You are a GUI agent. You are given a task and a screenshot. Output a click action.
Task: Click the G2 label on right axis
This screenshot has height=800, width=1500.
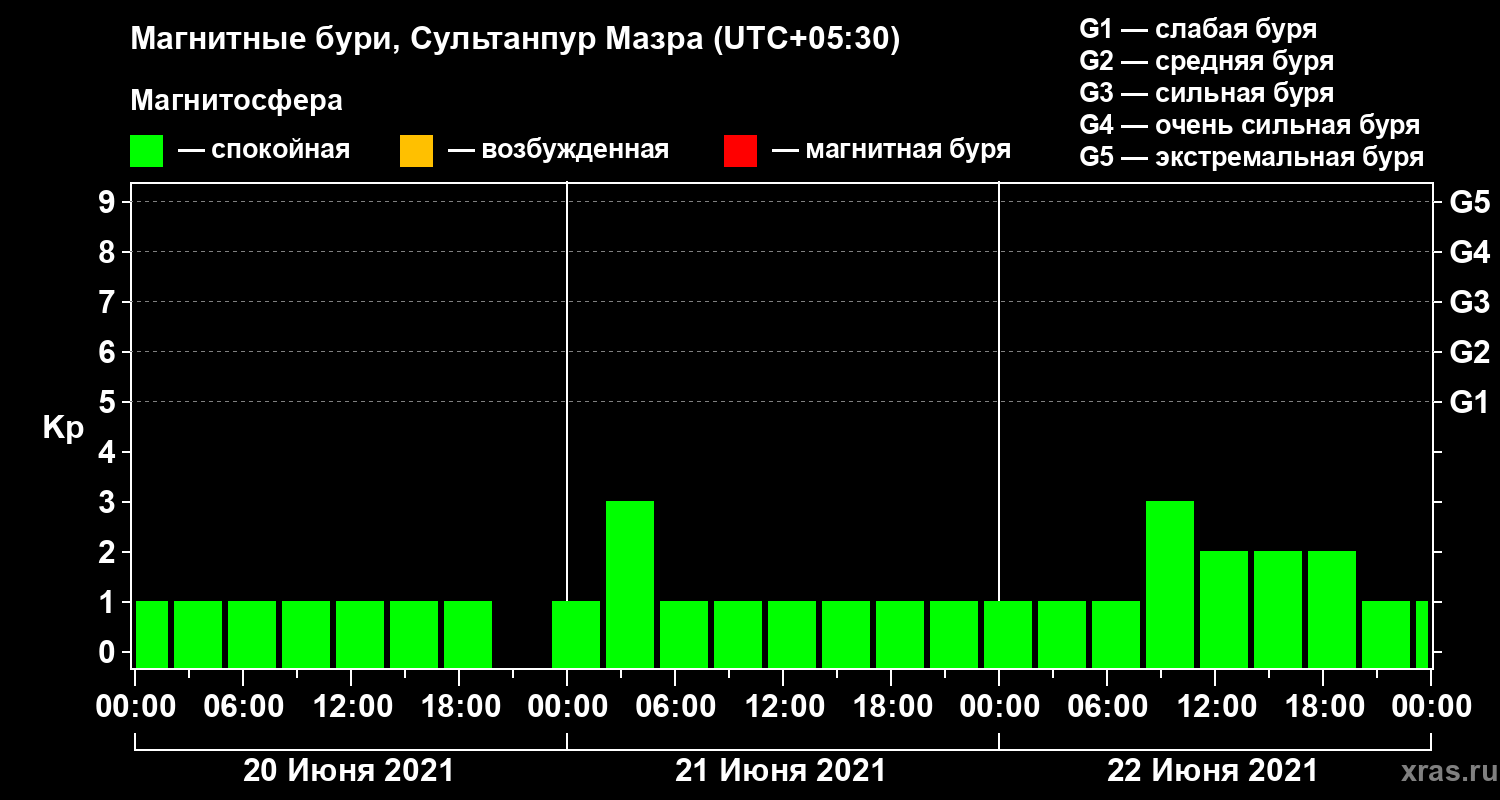click(x=1470, y=352)
